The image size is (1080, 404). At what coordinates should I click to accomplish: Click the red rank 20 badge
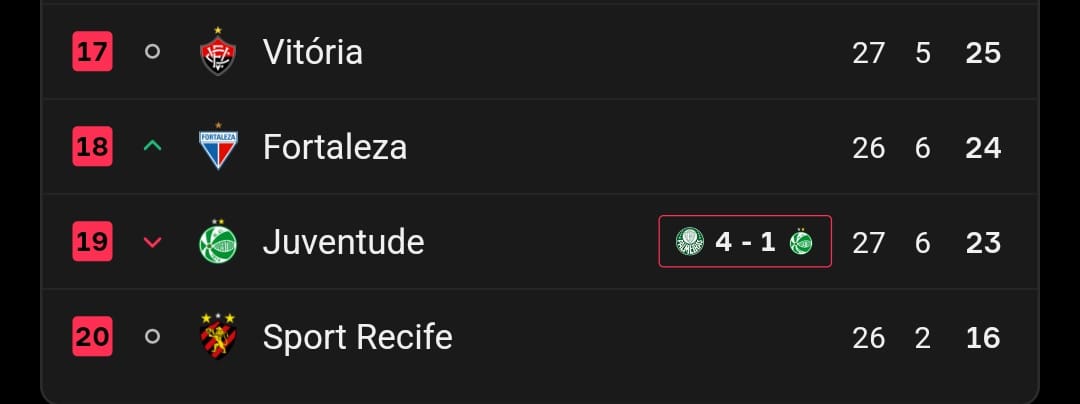point(92,337)
